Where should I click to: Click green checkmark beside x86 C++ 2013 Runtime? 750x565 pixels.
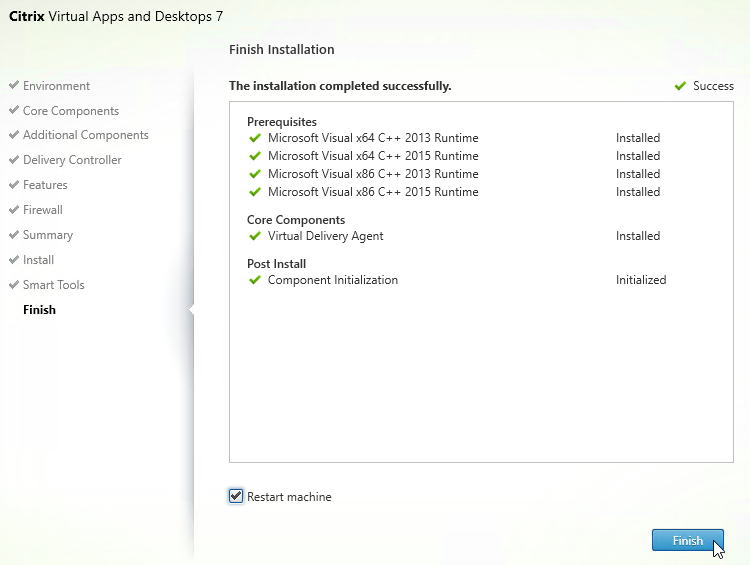[254, 174]
